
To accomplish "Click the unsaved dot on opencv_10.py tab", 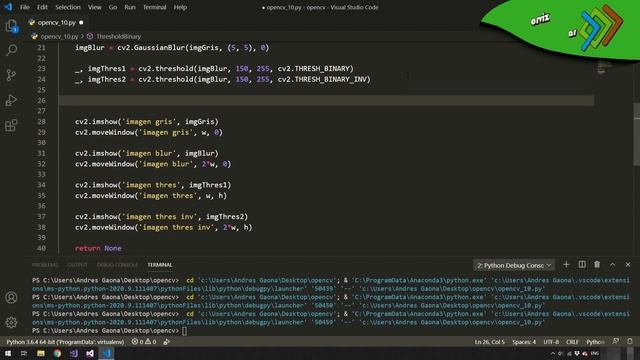I will click(x=81, y=23).
